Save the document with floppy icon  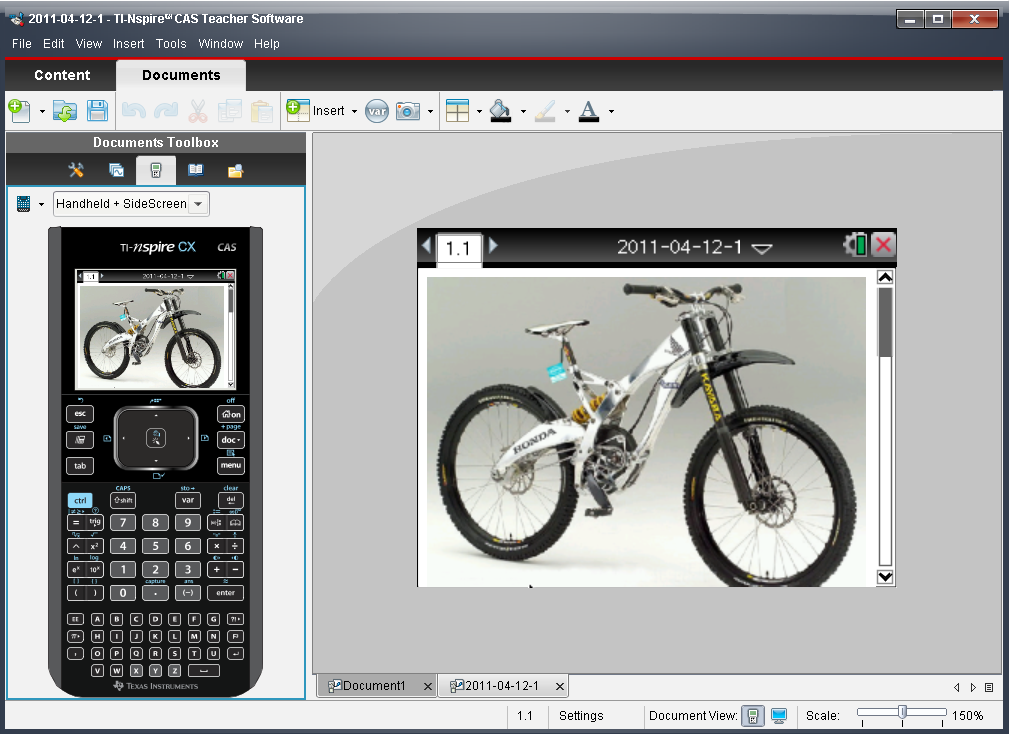pyautogui.click(x=97, y=111)
